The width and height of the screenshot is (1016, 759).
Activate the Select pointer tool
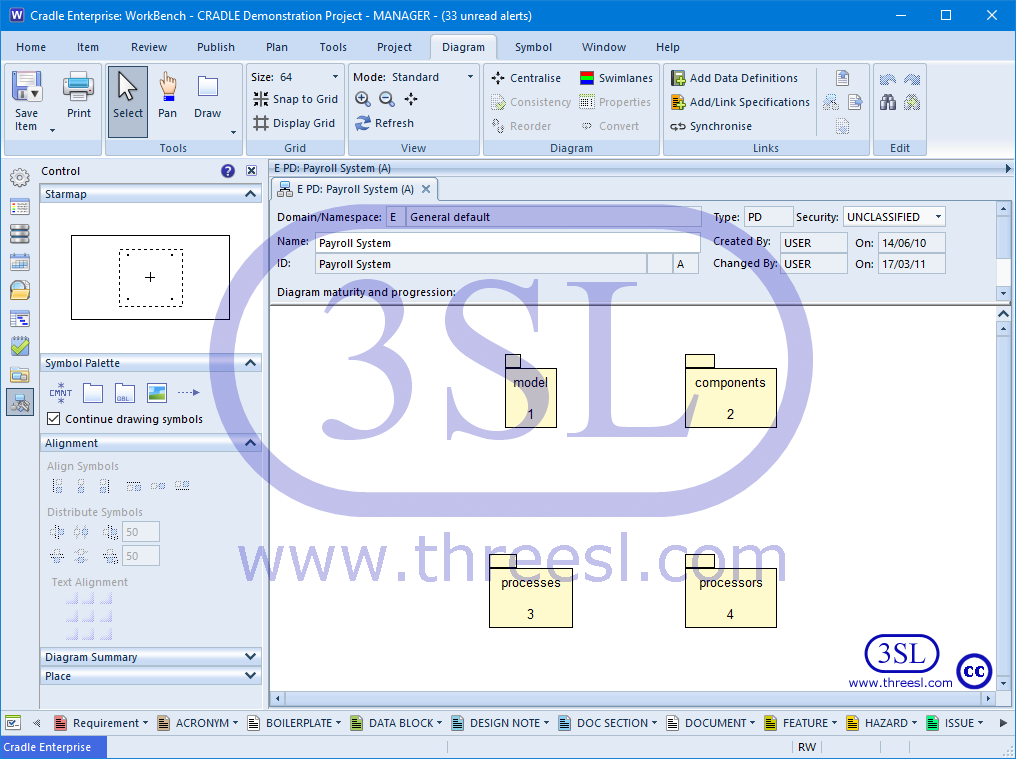(x=128, y=102)
